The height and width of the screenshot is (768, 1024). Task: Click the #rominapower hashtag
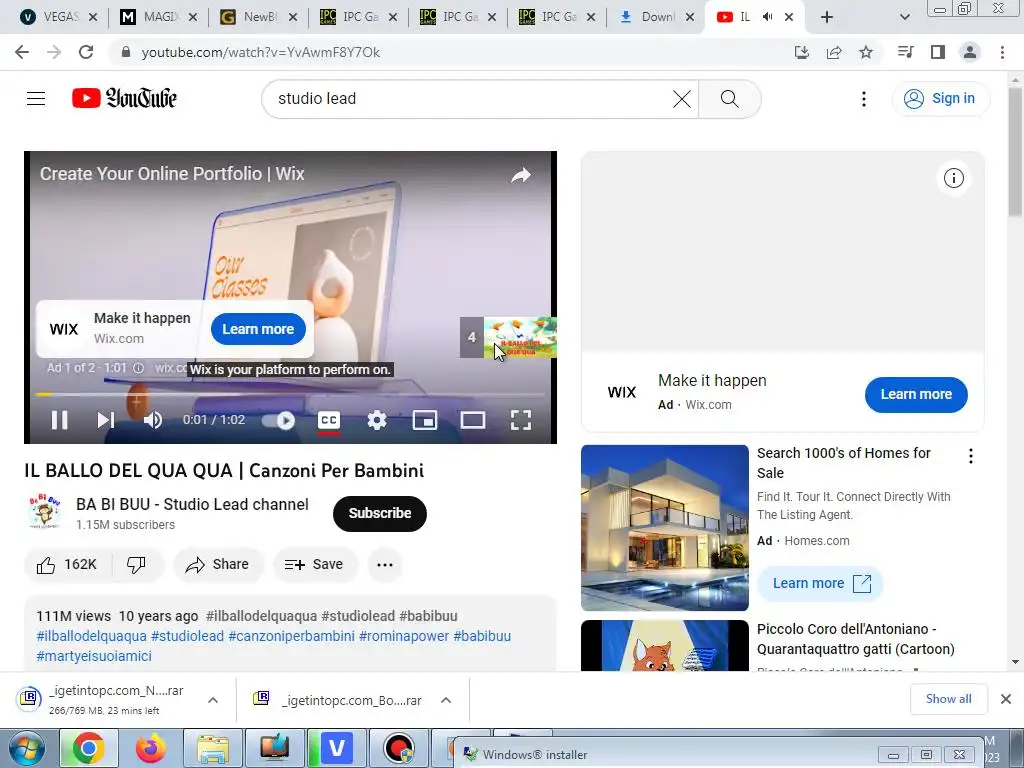pyautogui.click(x=404, y=636)
